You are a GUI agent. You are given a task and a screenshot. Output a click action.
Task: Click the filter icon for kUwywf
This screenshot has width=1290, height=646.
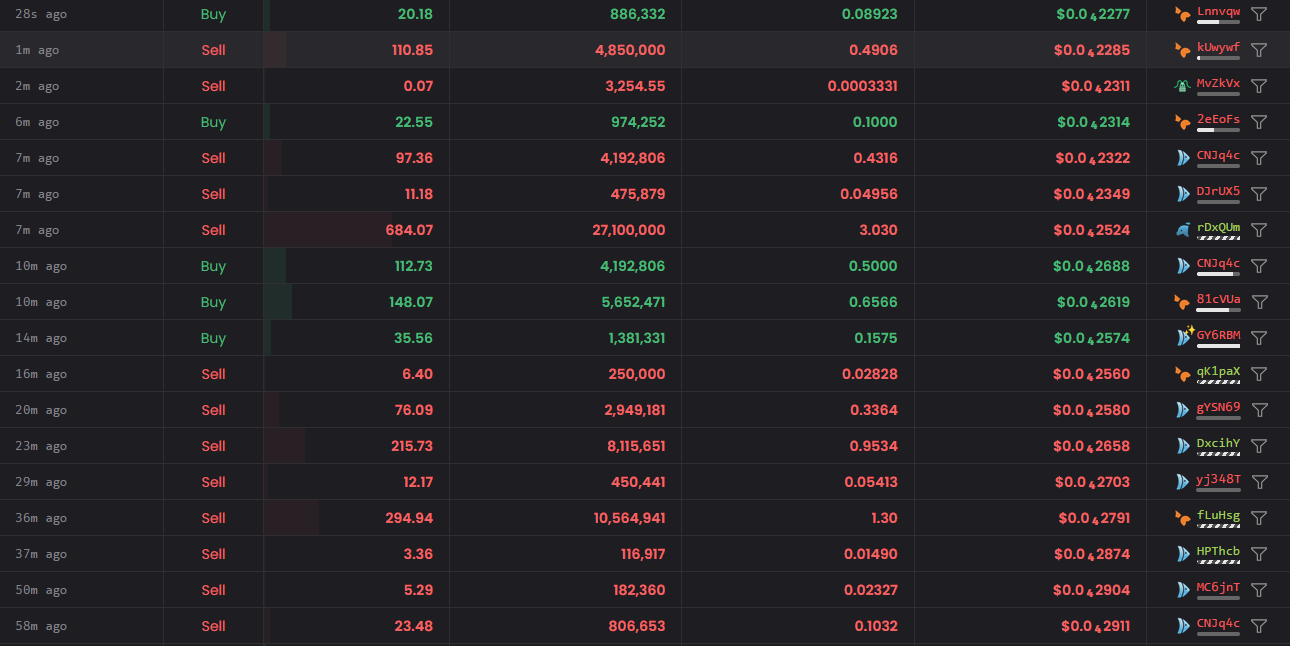pyautogui.click(x=1259, y=50)
